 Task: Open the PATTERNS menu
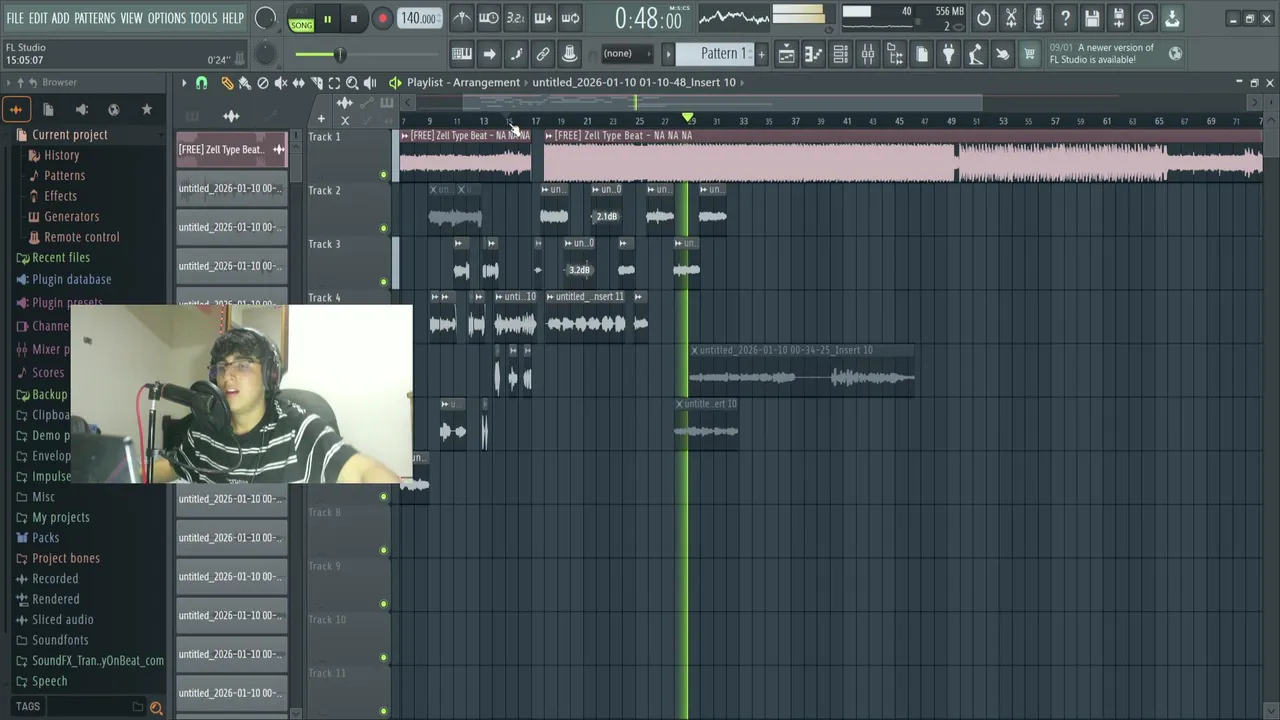point(95,18)
